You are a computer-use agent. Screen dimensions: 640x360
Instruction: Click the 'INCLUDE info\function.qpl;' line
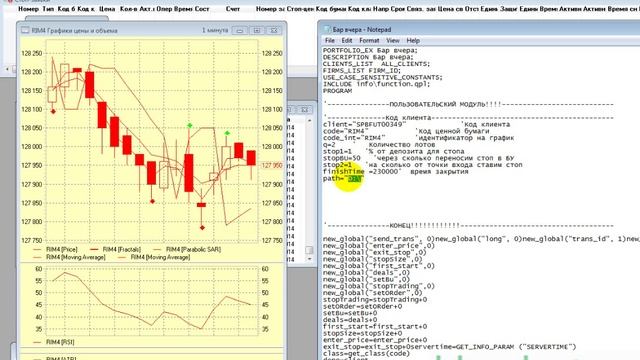(x=376, y=84)
